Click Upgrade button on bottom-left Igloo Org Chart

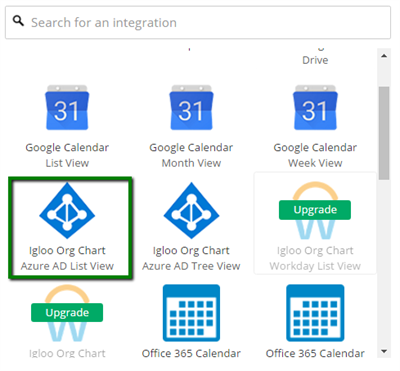[x=67, y=313]
